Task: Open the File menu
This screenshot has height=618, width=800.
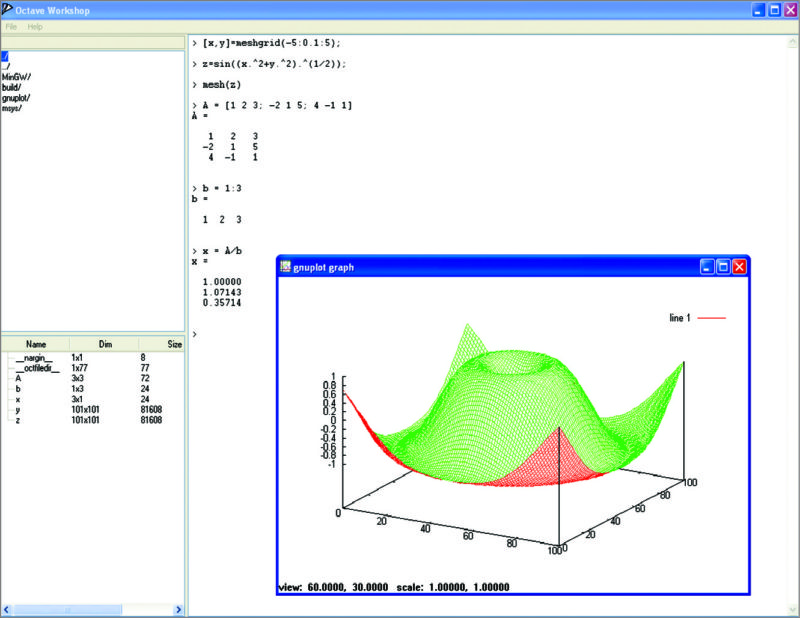Action: coord(11,26)
